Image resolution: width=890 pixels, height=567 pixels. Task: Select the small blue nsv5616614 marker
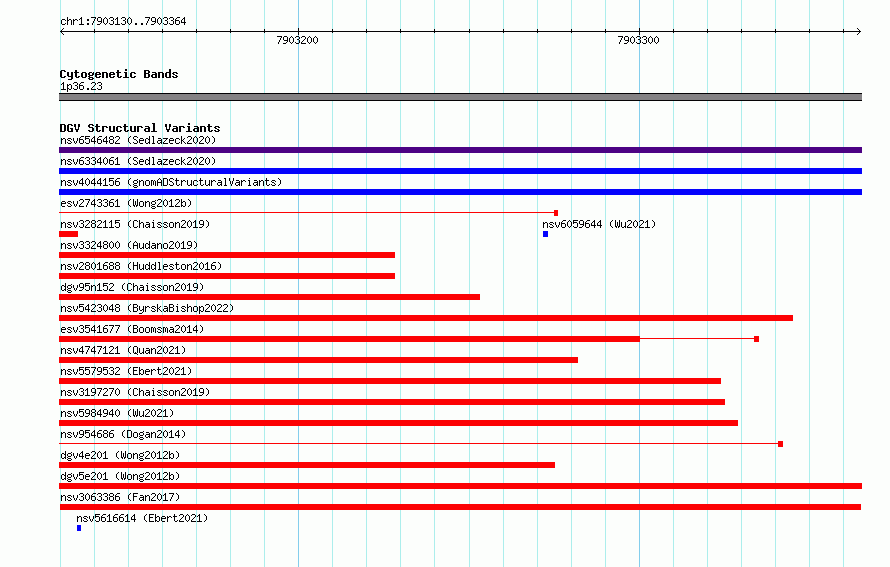(79, 528)
